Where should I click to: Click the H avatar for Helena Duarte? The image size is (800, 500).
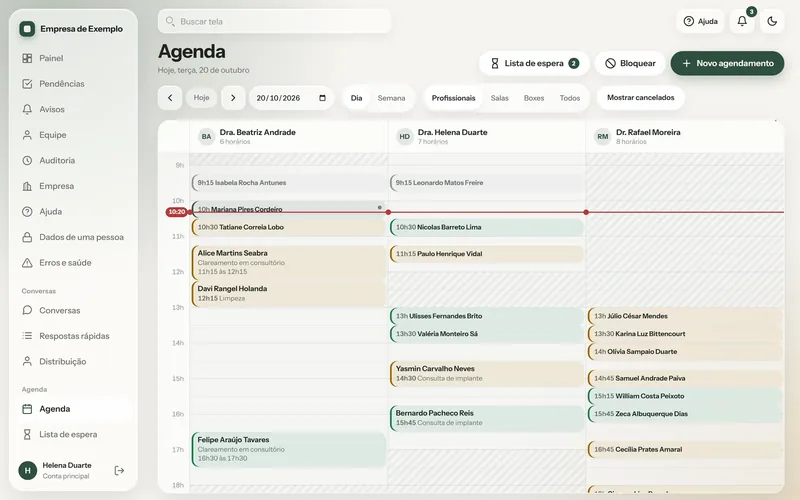[x=28, y=470]
